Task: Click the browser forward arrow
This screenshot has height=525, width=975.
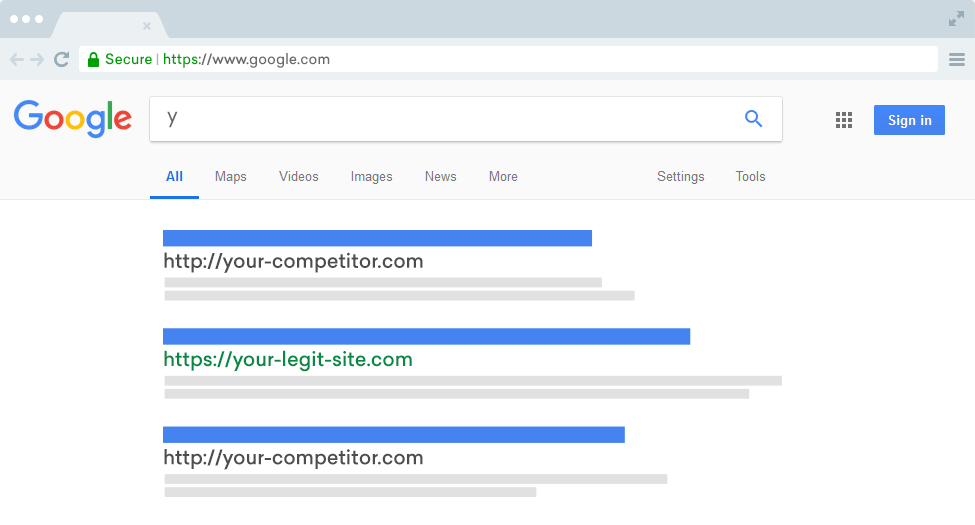Action: [38, 59]
